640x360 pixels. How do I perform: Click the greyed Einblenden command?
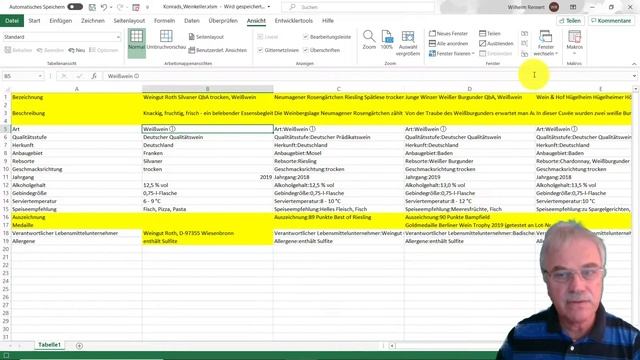point(496,53)
